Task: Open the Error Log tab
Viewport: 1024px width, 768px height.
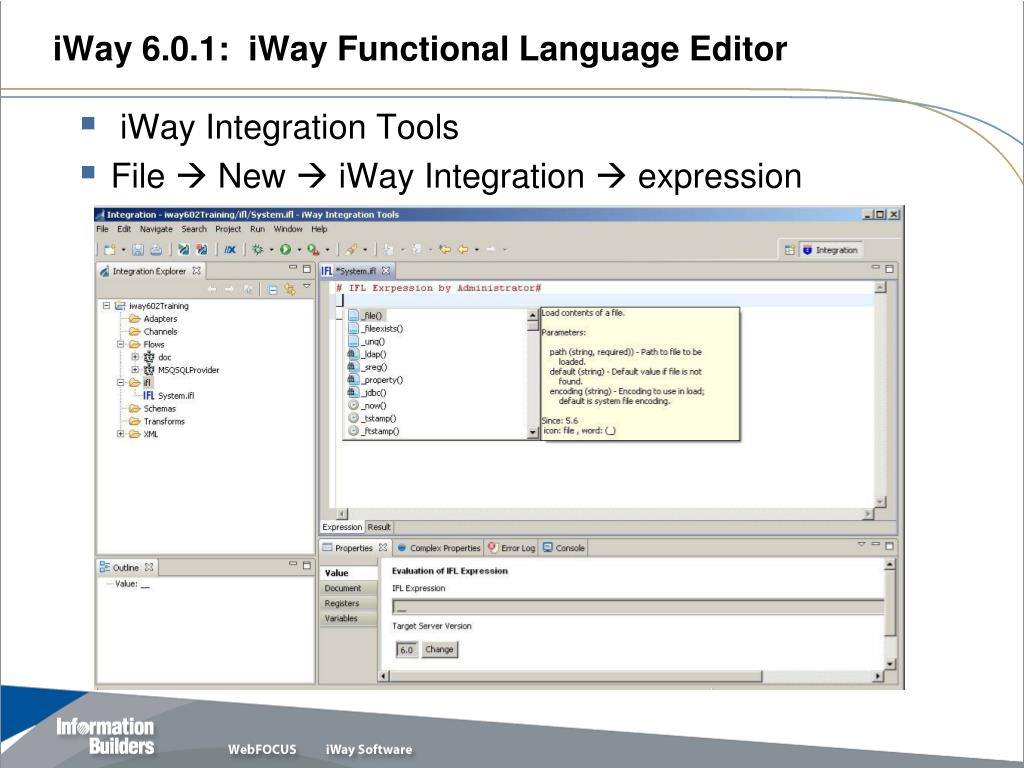Action: point(512,548)
